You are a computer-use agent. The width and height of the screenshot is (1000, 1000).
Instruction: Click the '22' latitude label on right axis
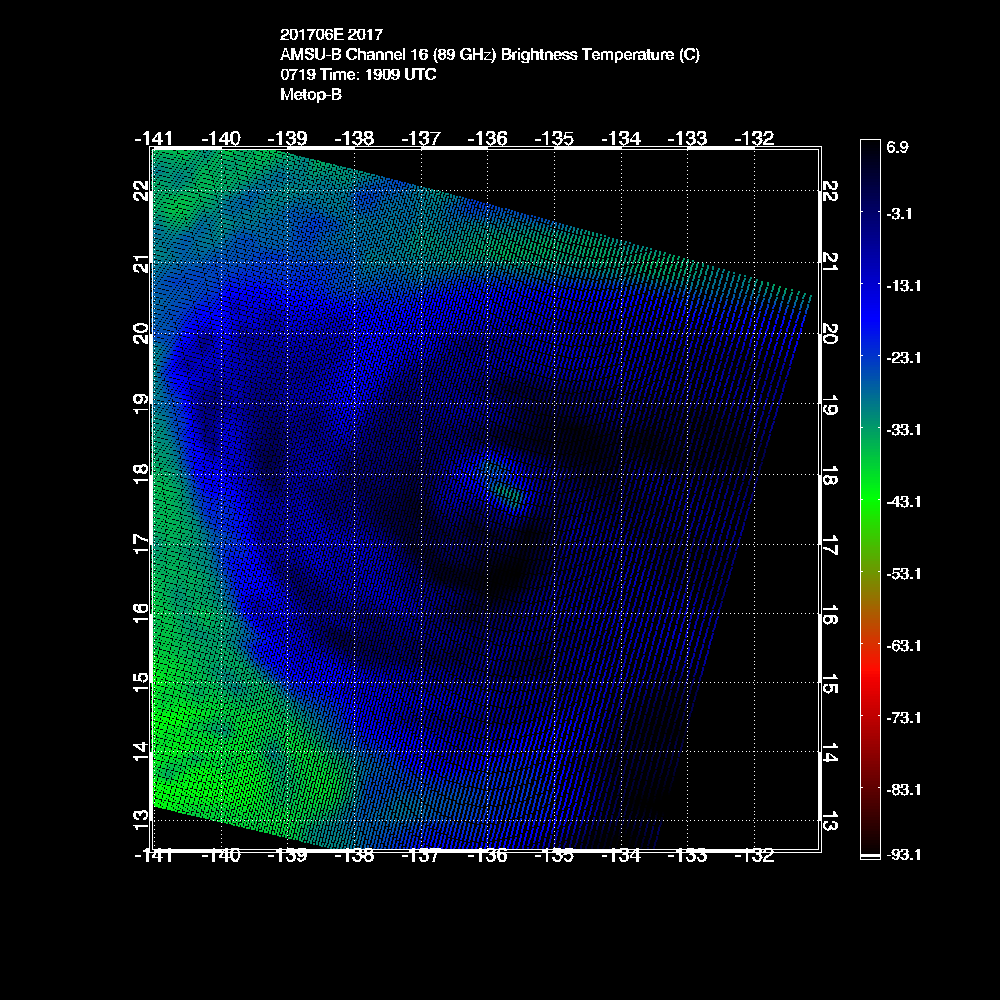pos(830,191)
